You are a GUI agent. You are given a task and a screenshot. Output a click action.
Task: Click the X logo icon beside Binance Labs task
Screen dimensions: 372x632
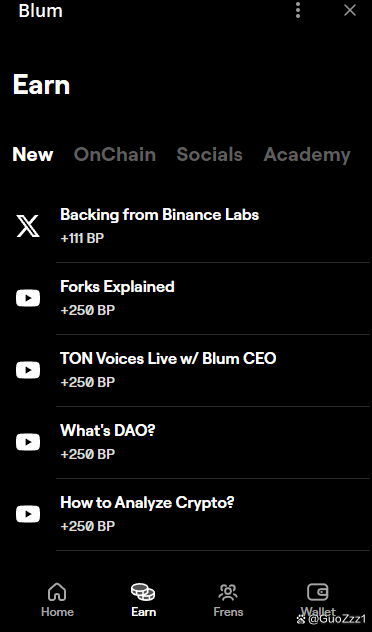tap(28, 226)
